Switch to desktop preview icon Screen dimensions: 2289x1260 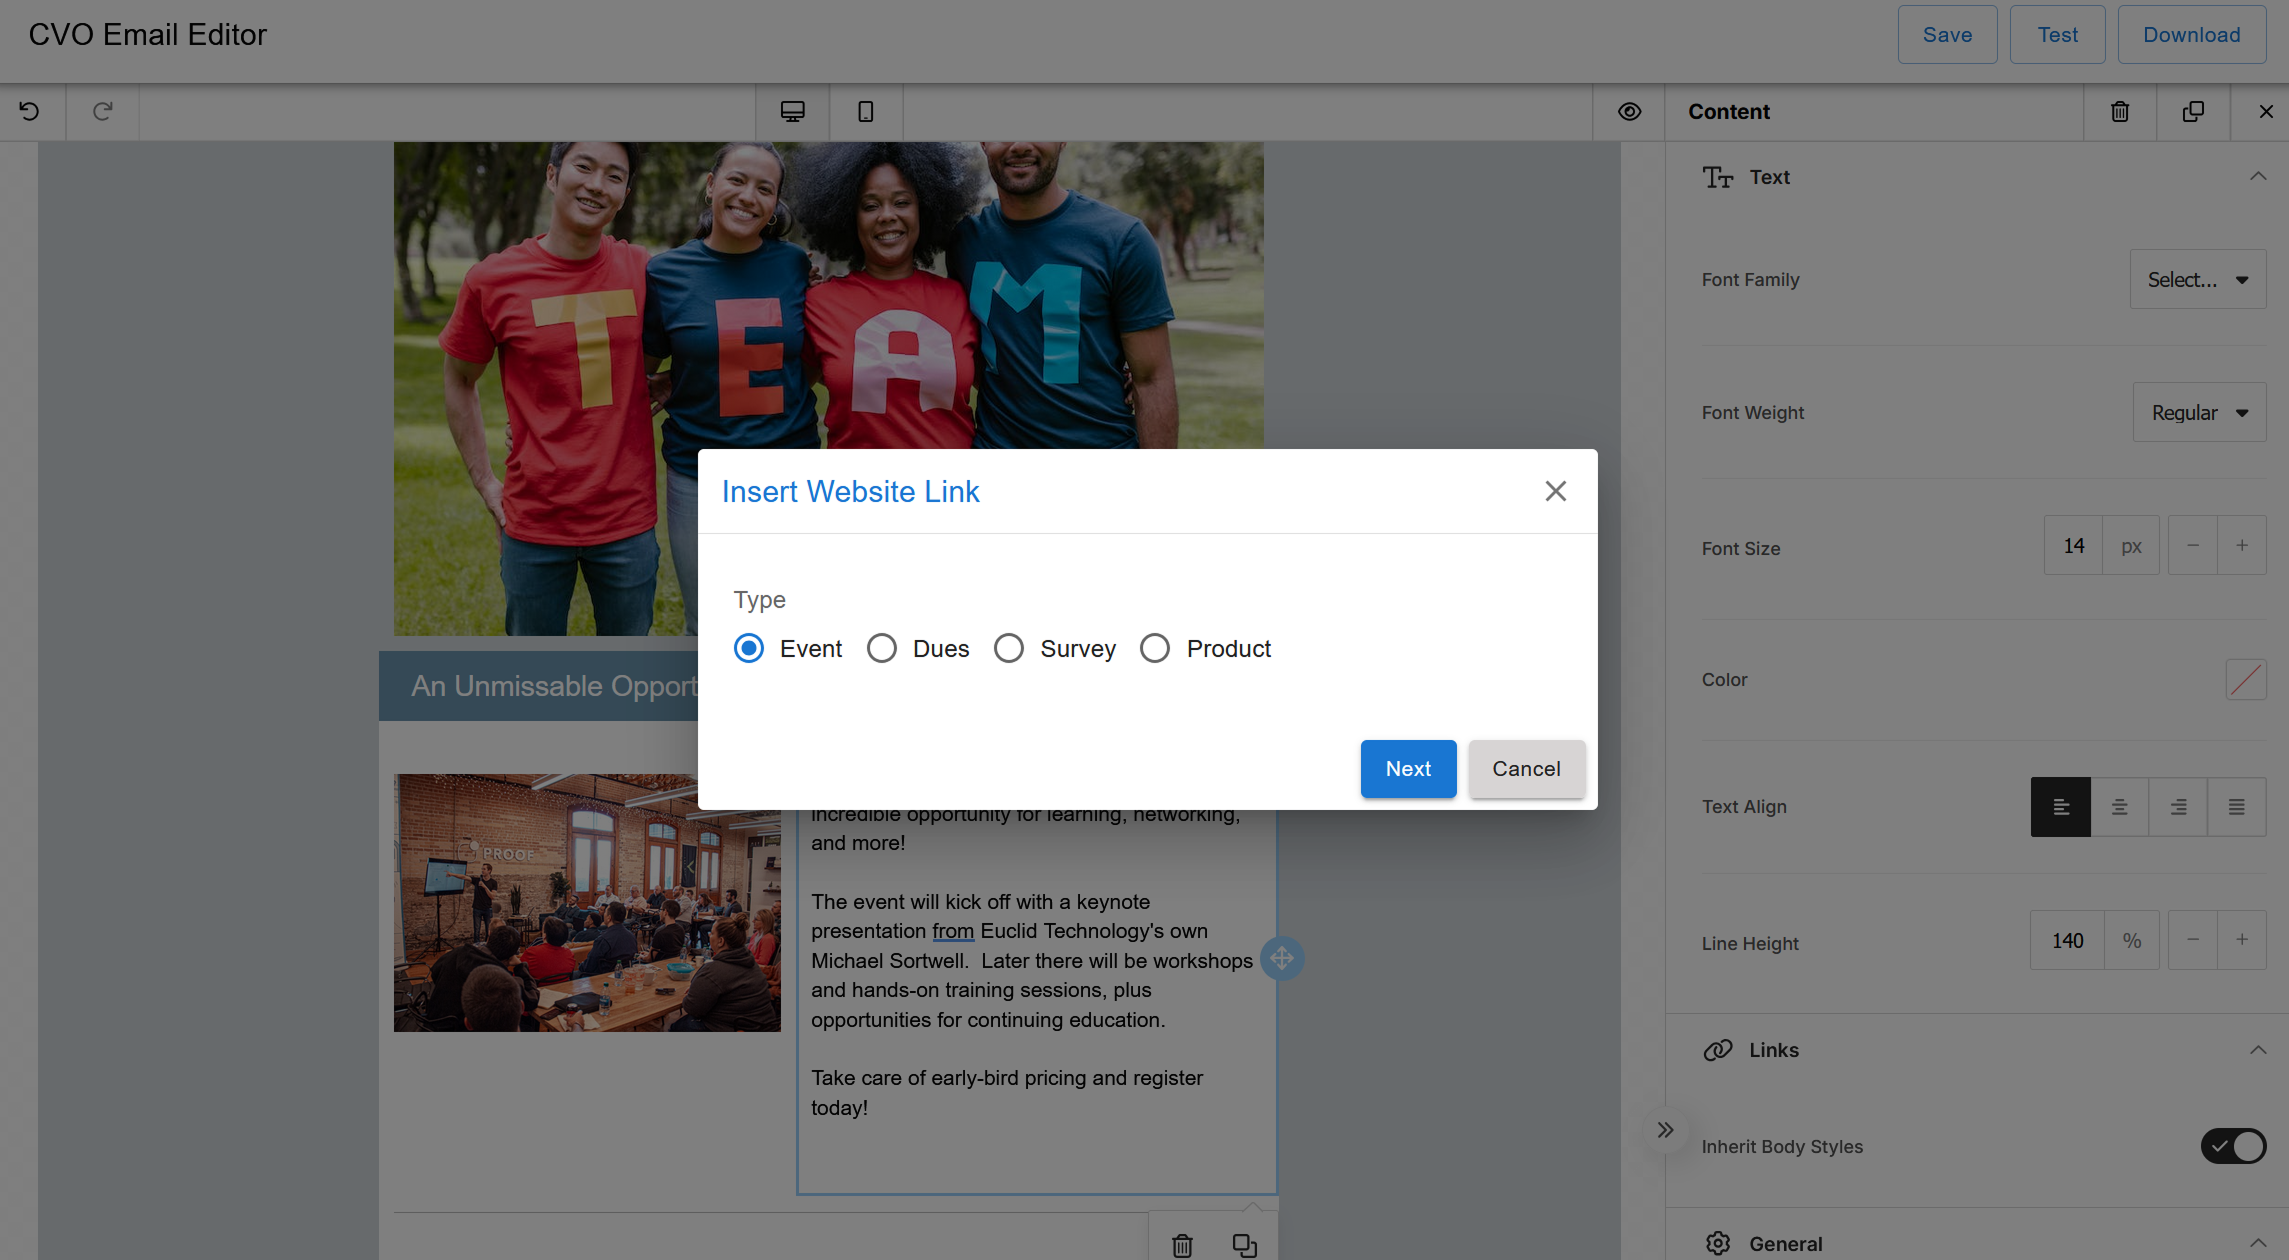792,111
